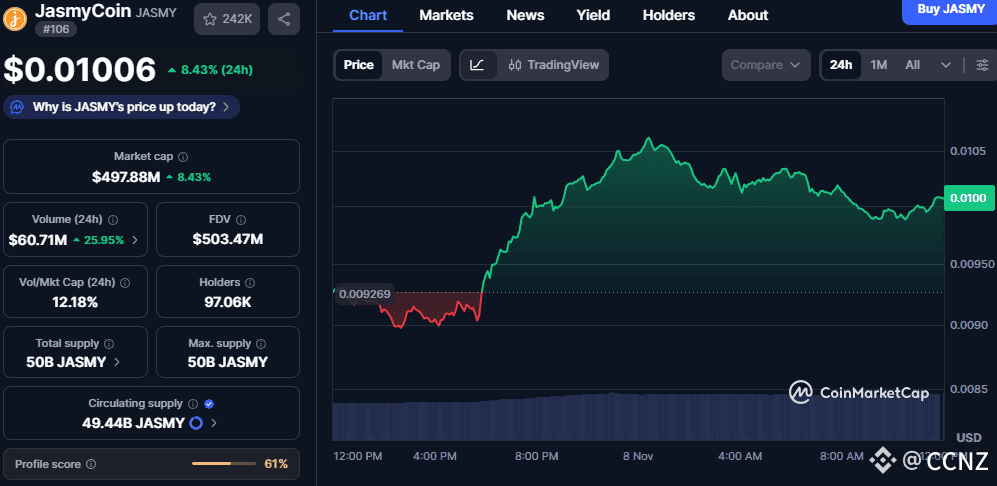Add JasmyCoin to watchlist with the star button

(227, 19)
